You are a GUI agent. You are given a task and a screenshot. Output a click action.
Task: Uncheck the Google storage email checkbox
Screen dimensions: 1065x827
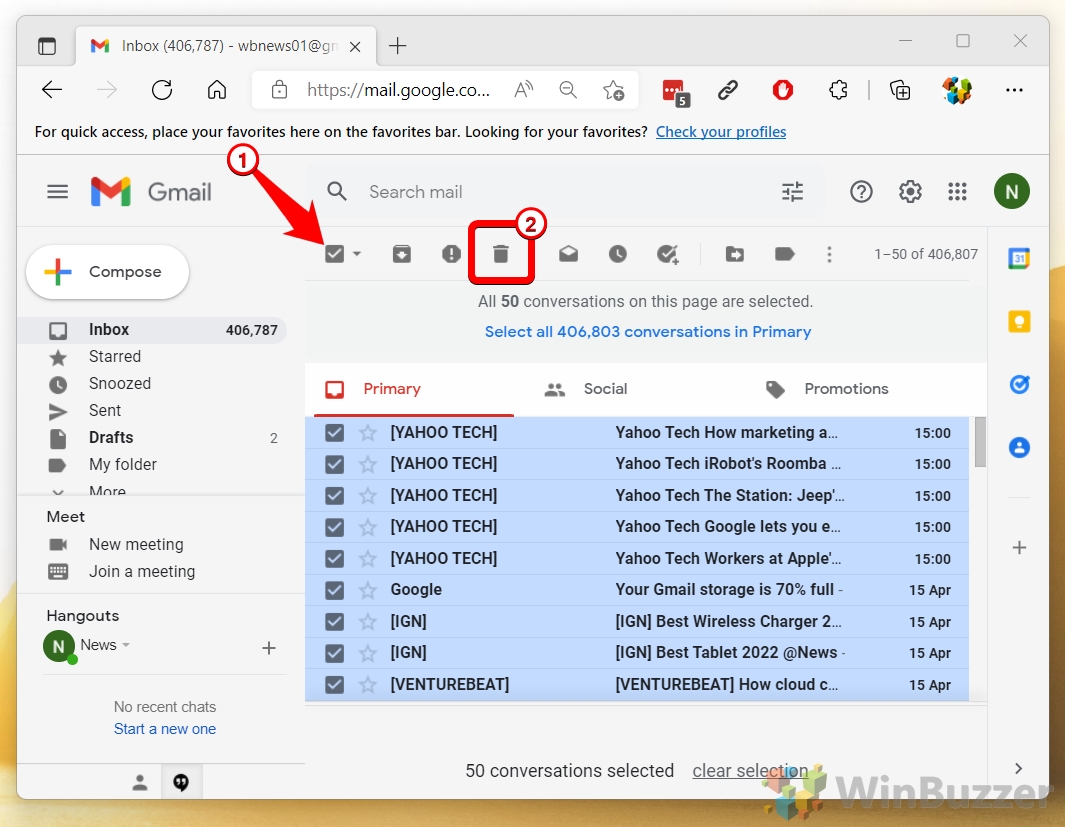(x=333, y=590)
